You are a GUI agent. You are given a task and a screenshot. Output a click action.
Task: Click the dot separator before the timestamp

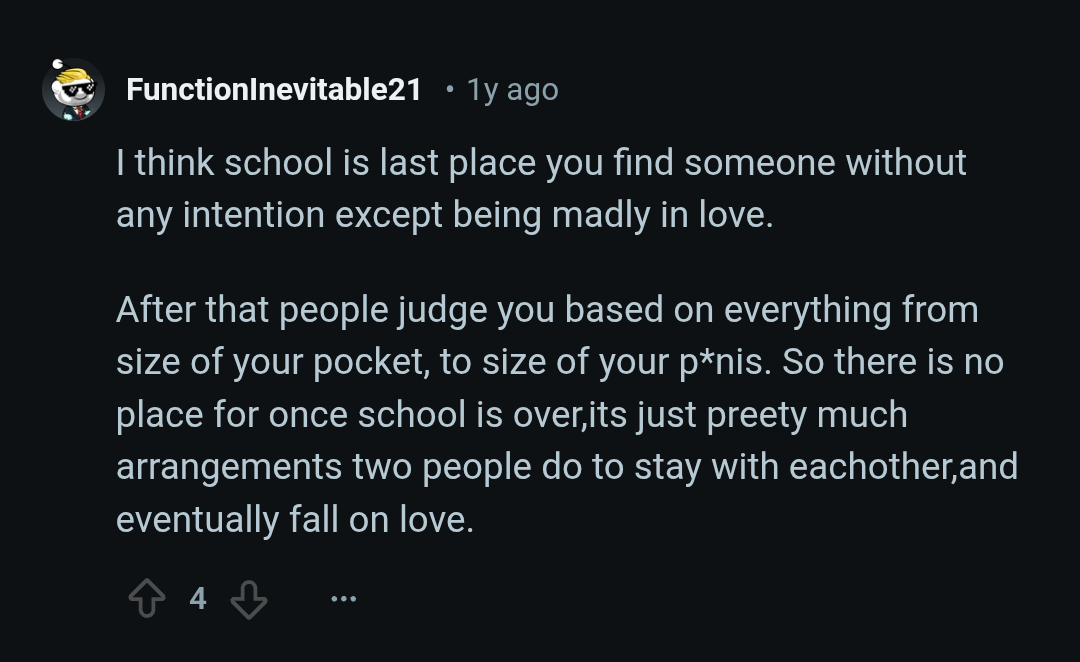(x=449, y=90)
